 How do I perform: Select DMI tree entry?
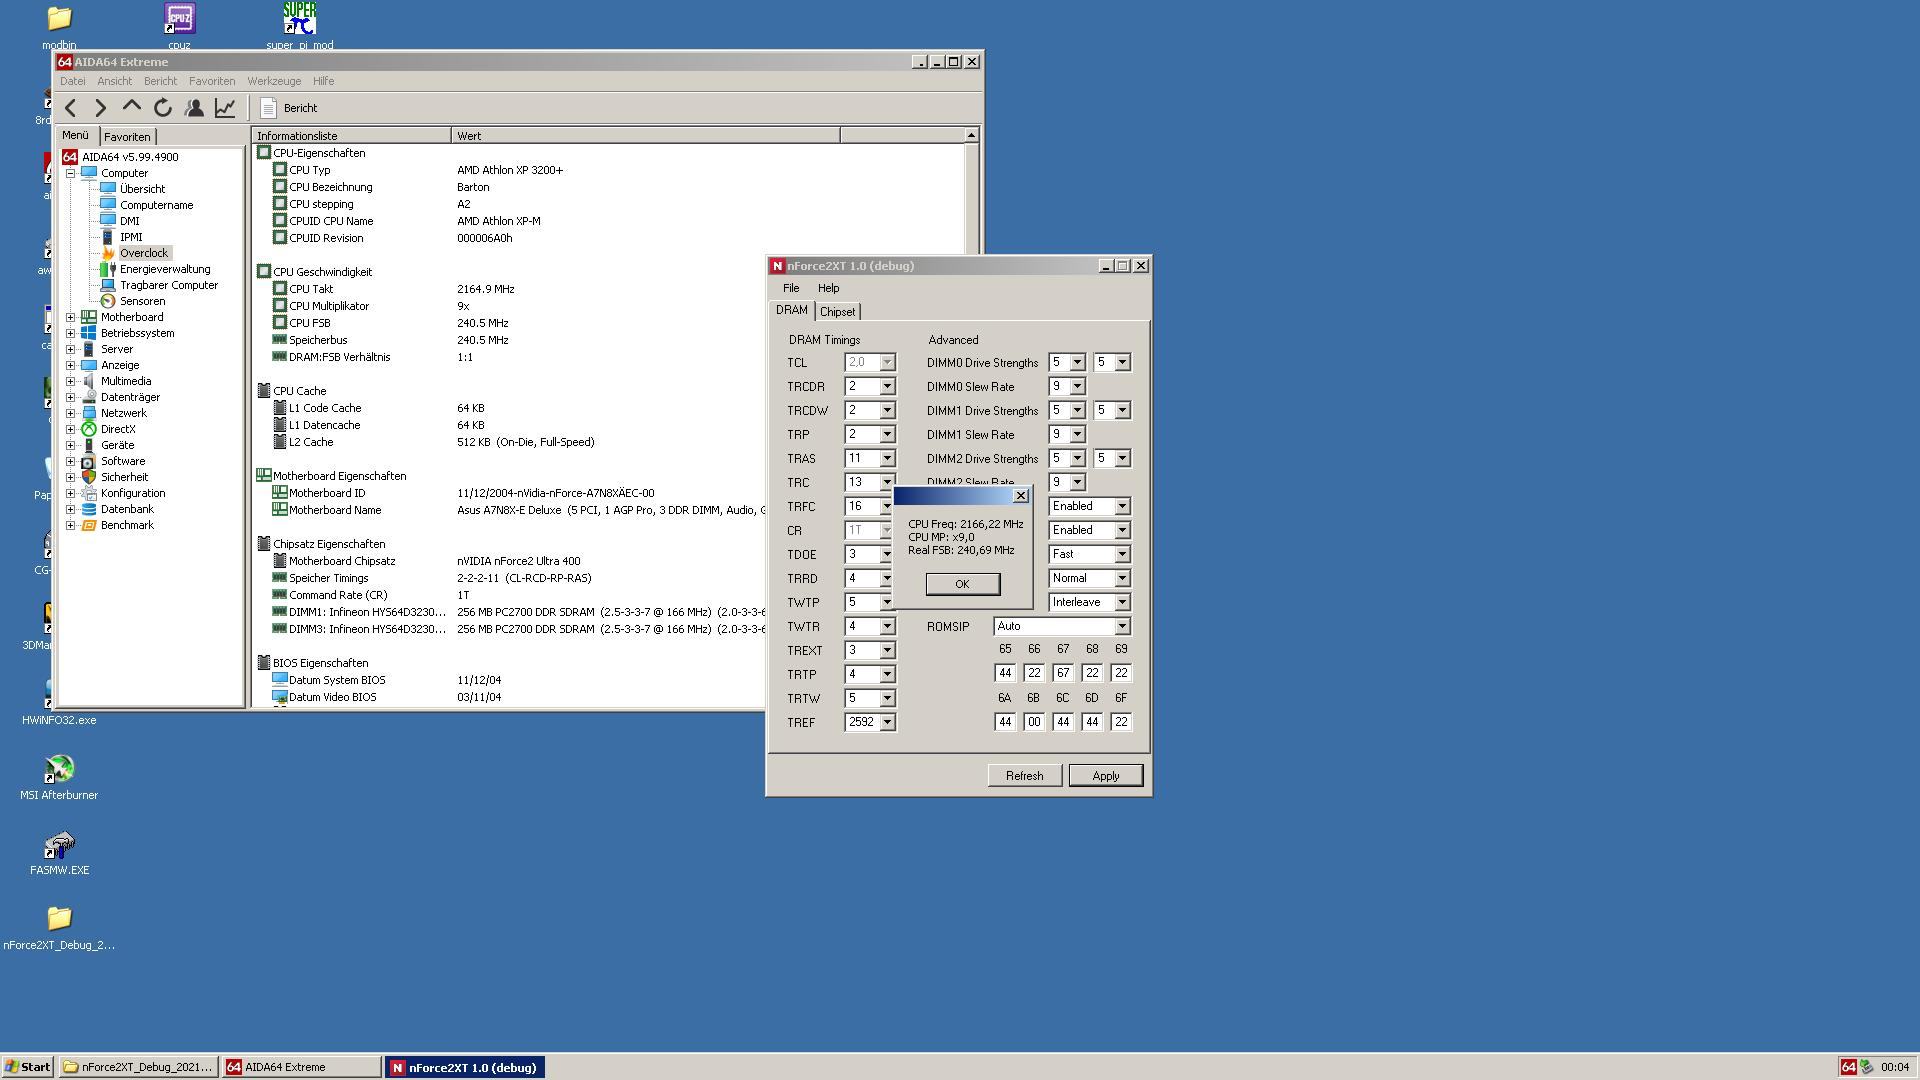pos(129,221)
